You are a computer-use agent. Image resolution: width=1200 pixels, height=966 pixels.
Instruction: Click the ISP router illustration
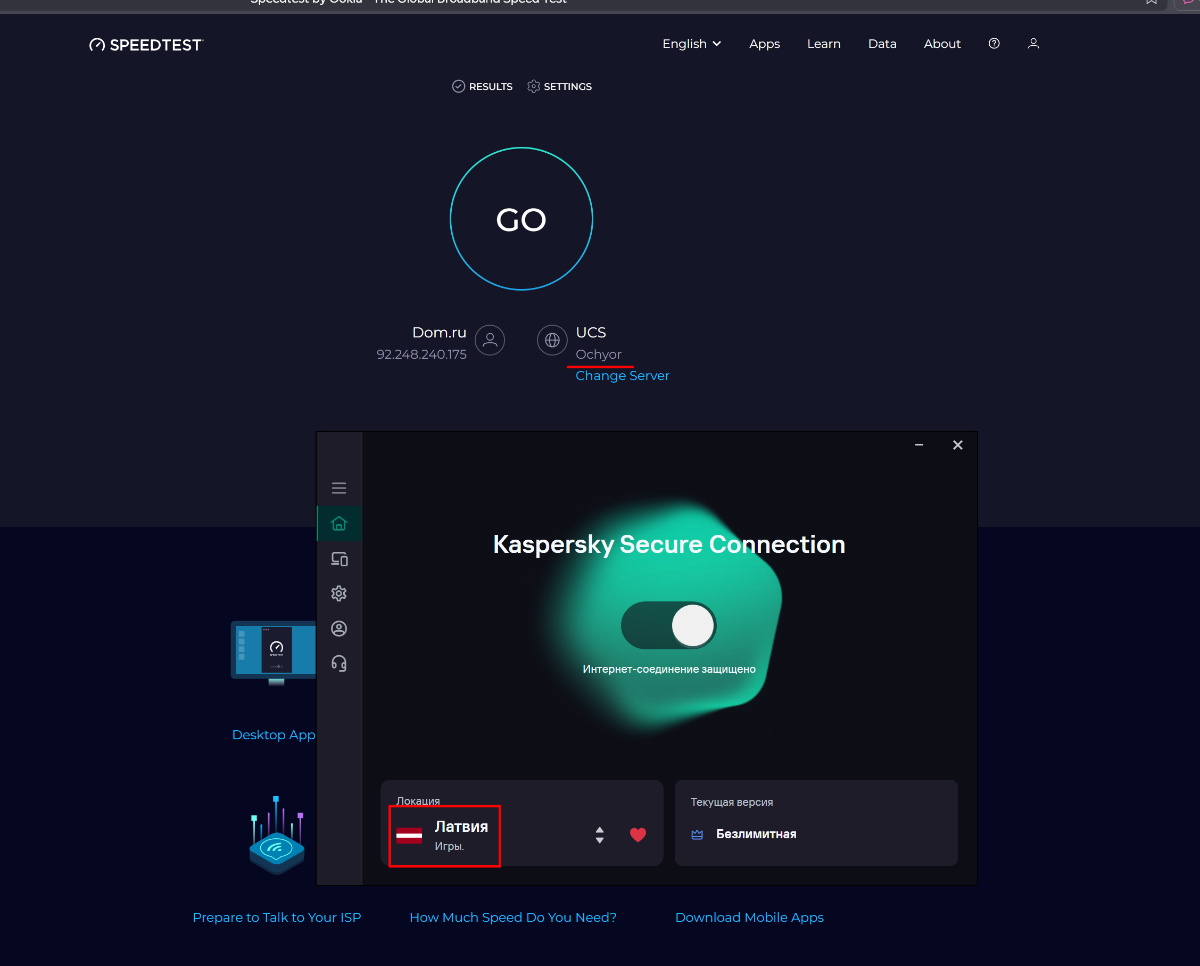point(277,835)
